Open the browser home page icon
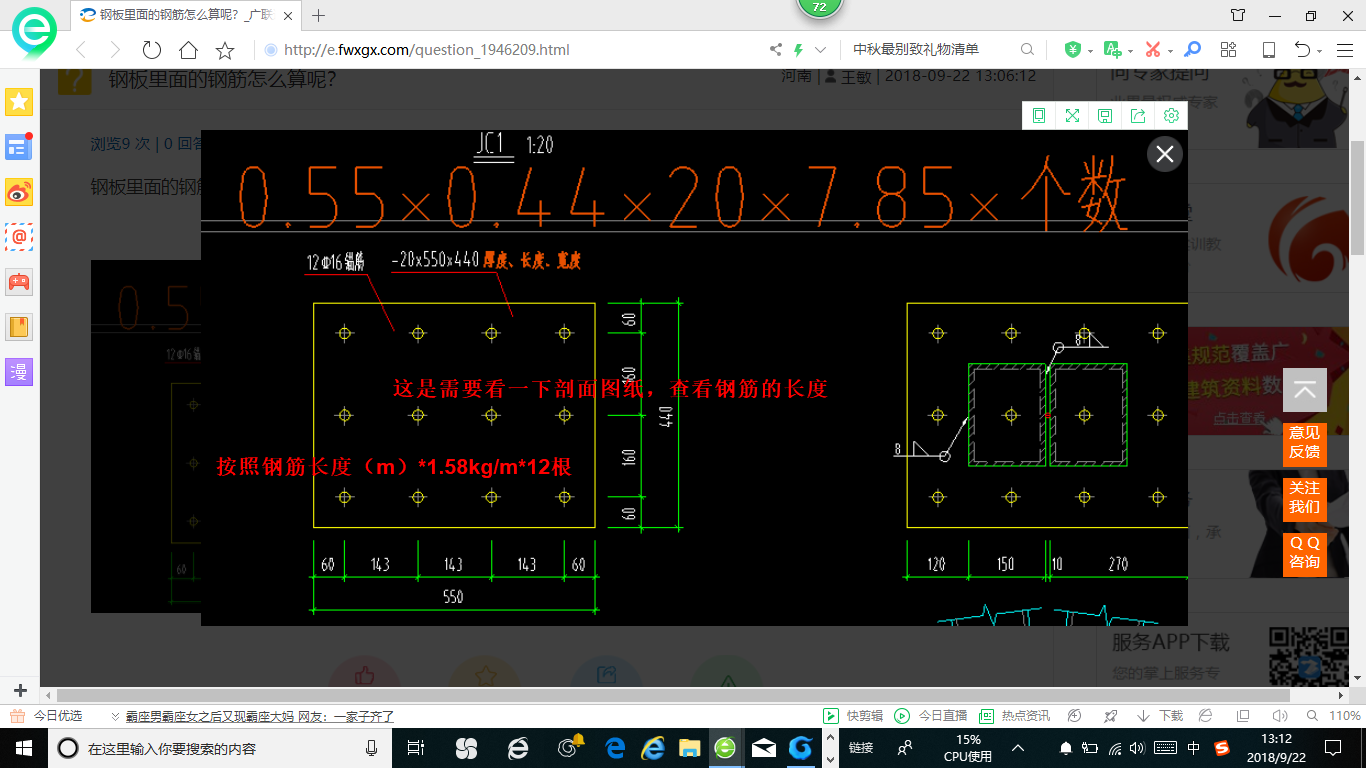The height and width of the screenshot is (768, 1366). click(x=188, y=50)
